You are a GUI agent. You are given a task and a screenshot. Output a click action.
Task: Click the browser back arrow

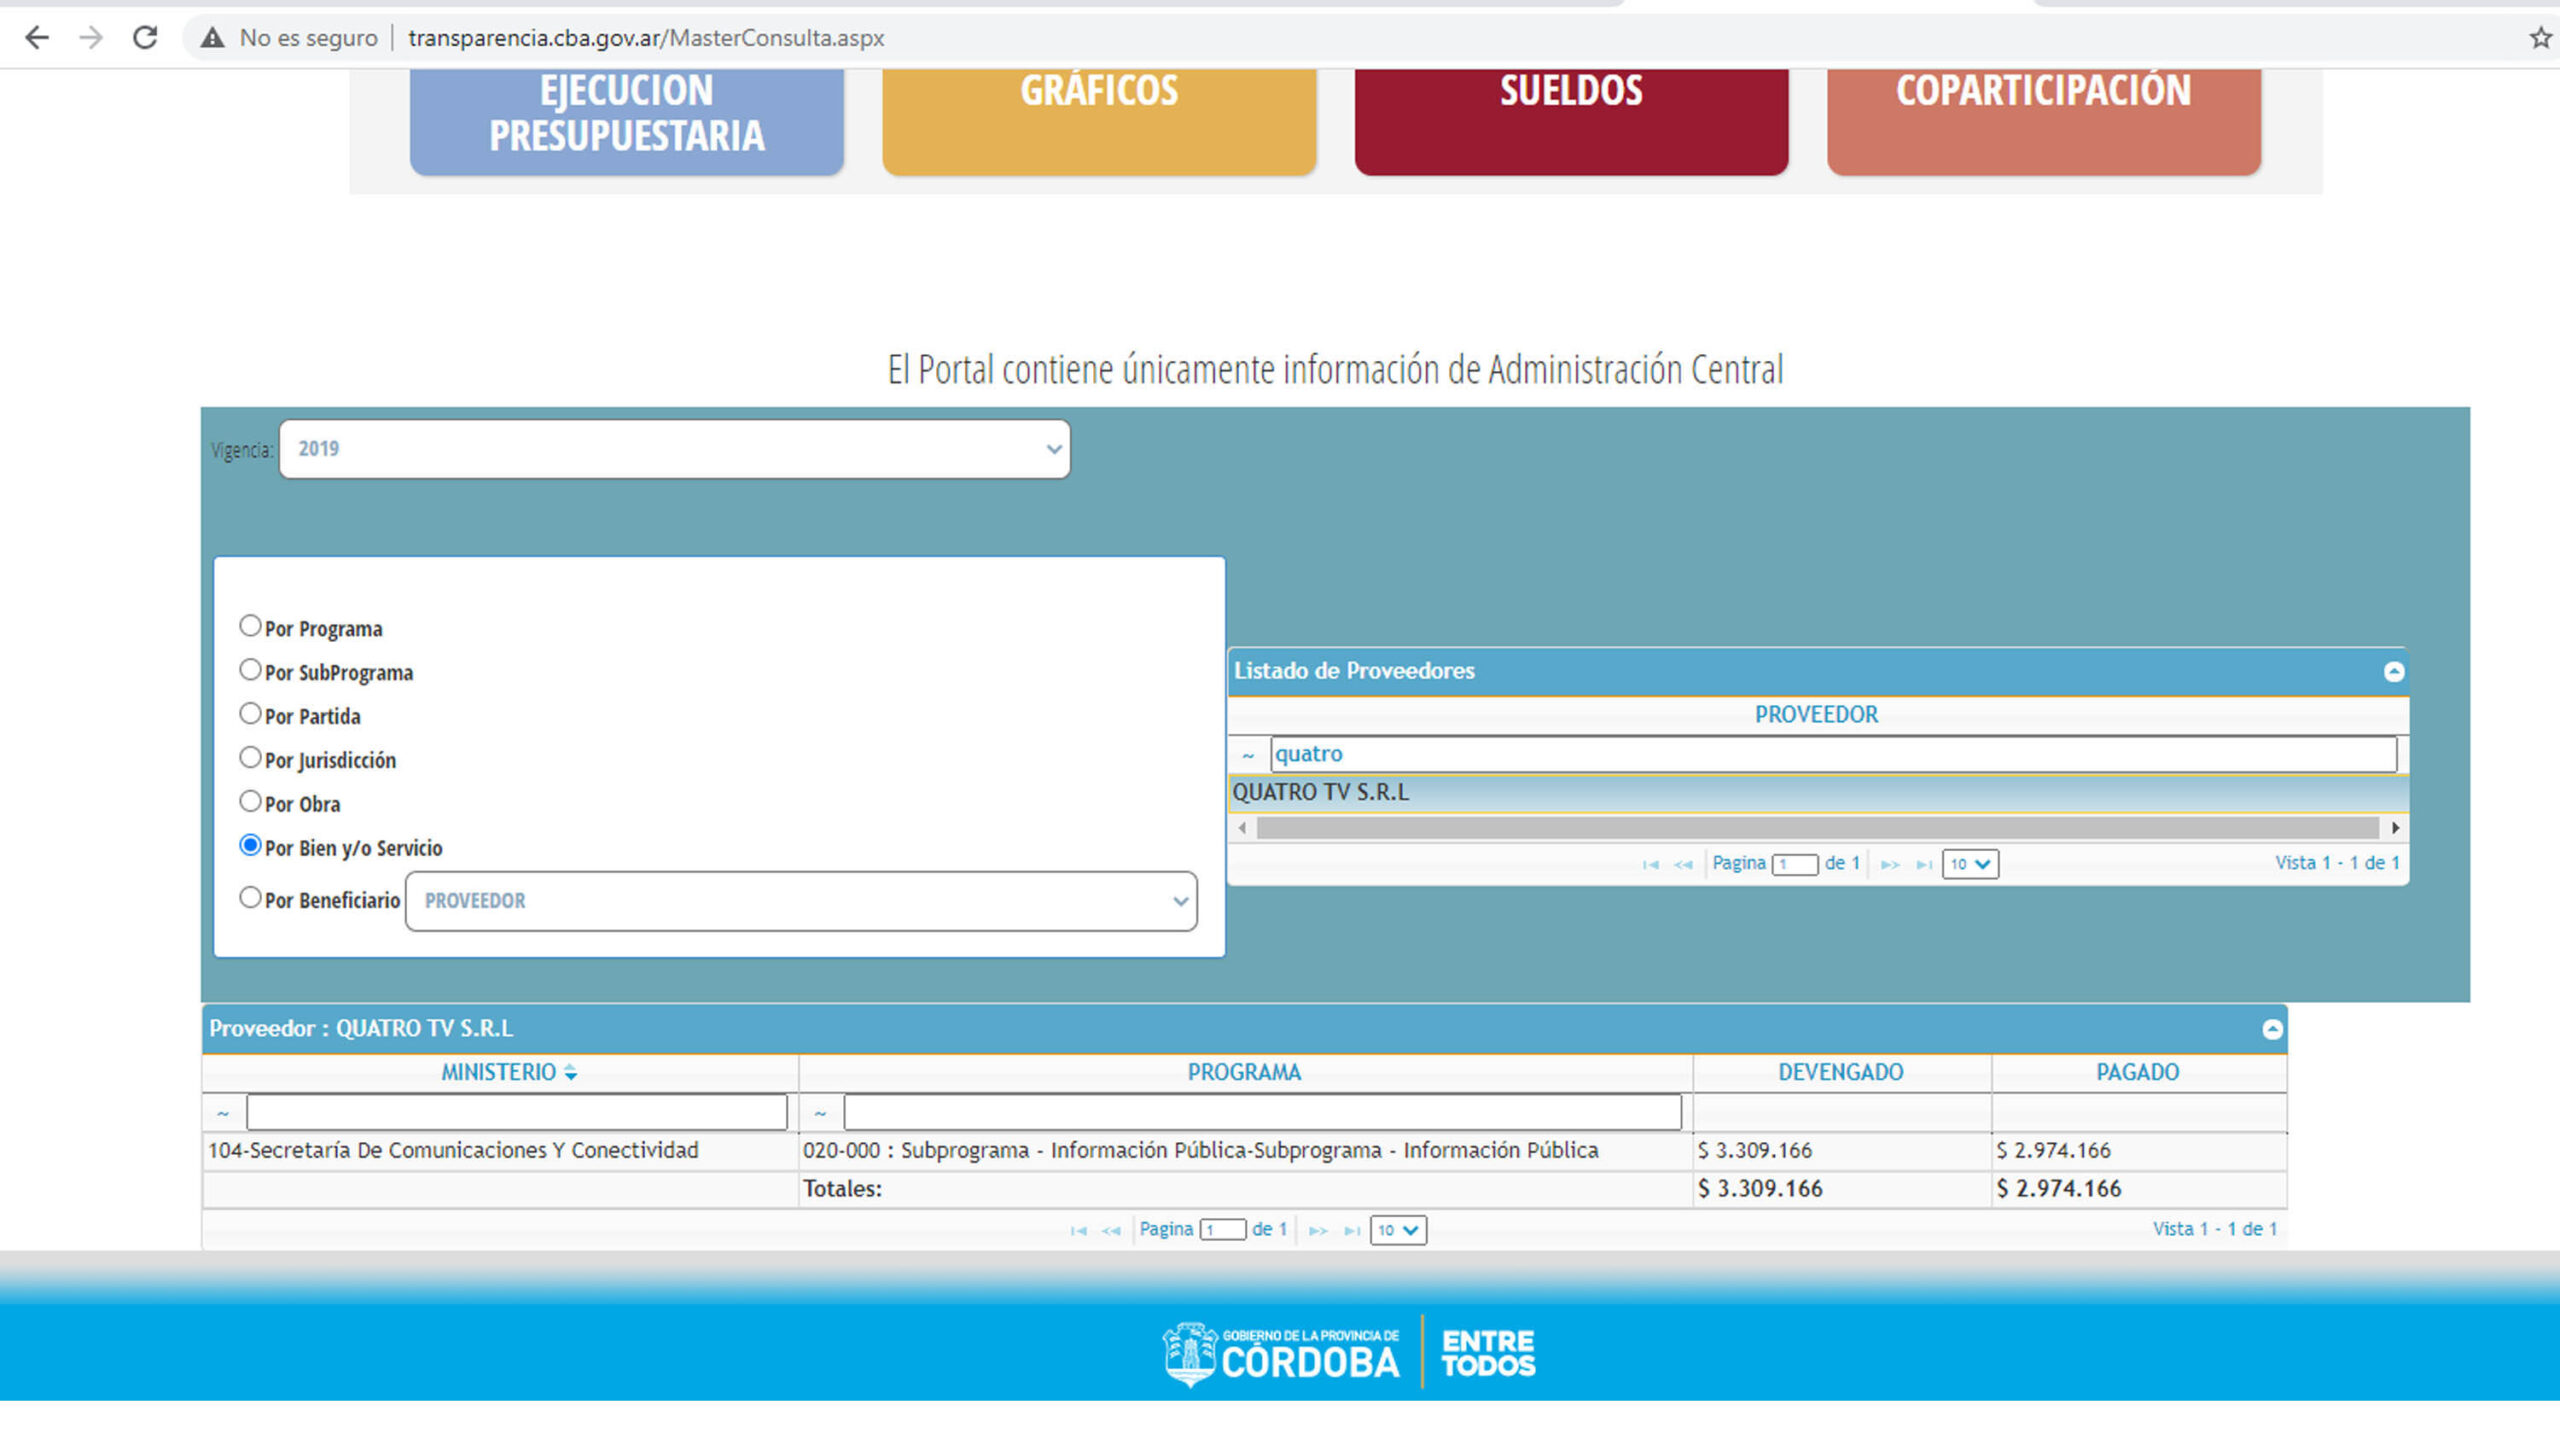(37, 38)
